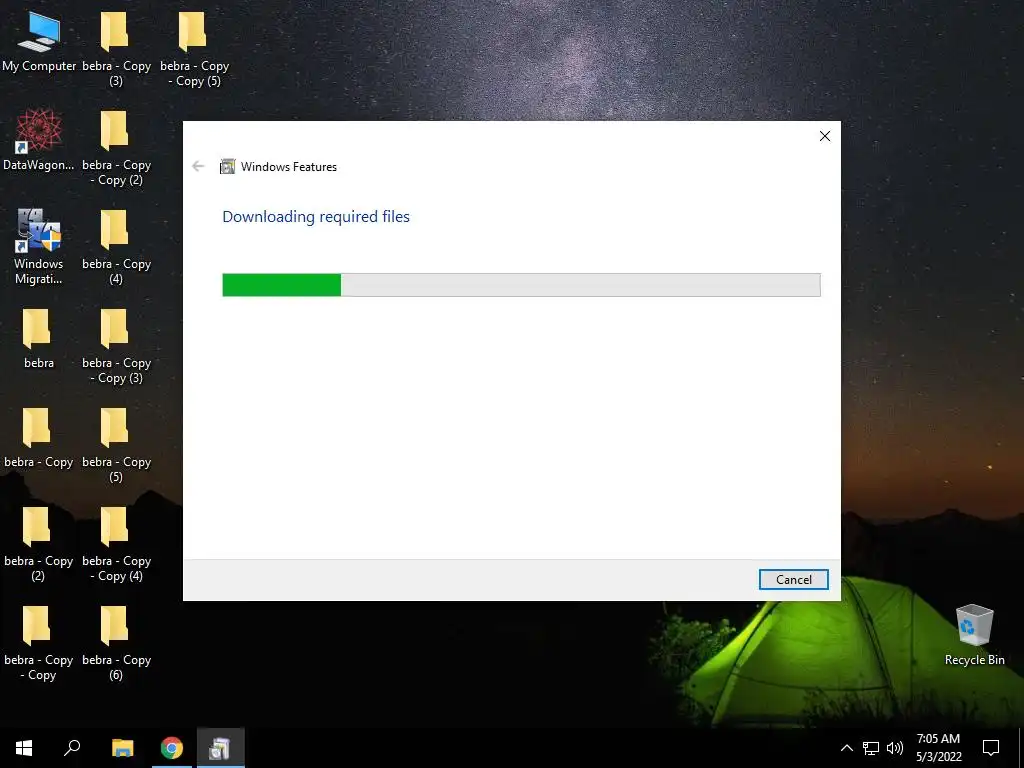Image resolution: width=1024 pixels, height=768 pixels.
Task: Select the 'bebra - Copy (3)' folder
Action: coord(116,49)
